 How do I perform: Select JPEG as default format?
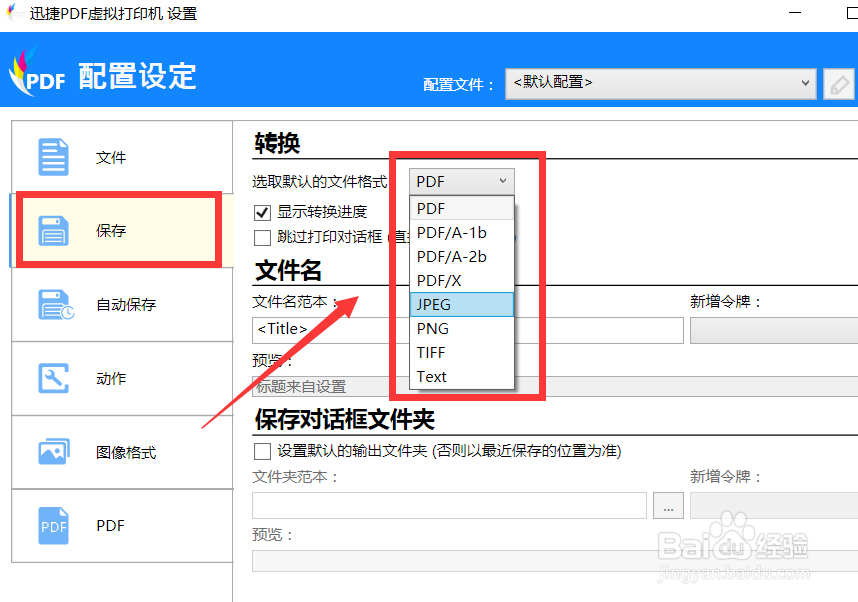pos(462,304)
